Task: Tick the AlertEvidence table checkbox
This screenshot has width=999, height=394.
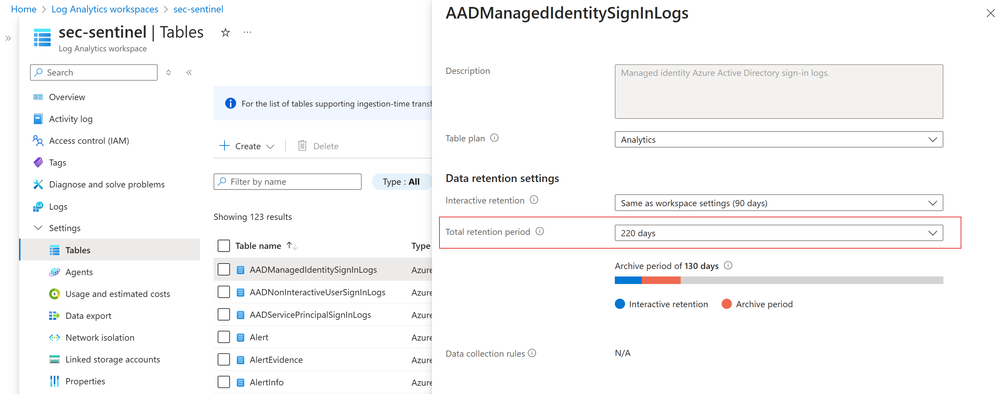Action: pyautogui.click(x=224, y=360)
